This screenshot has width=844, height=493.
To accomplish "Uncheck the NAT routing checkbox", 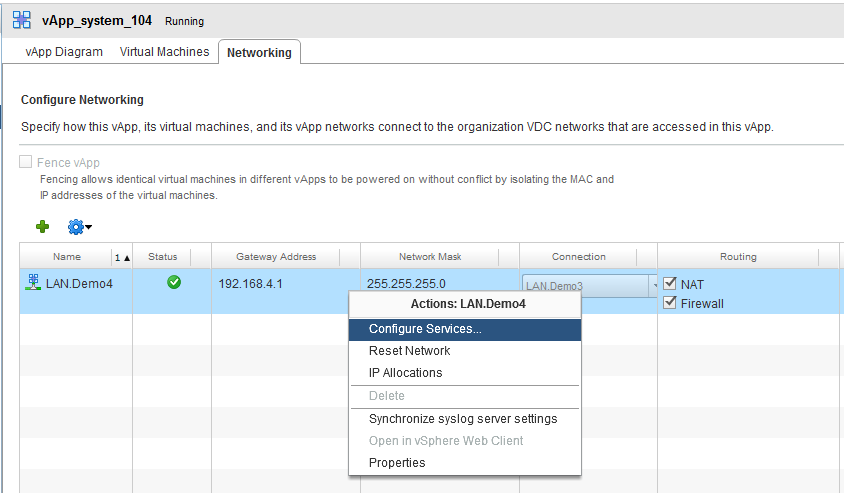I will (670, 283).
